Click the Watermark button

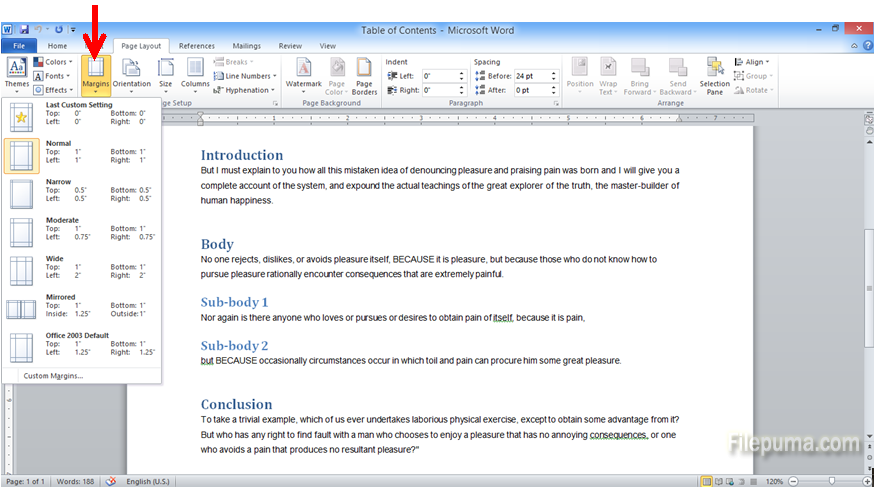tap(304, 75)
